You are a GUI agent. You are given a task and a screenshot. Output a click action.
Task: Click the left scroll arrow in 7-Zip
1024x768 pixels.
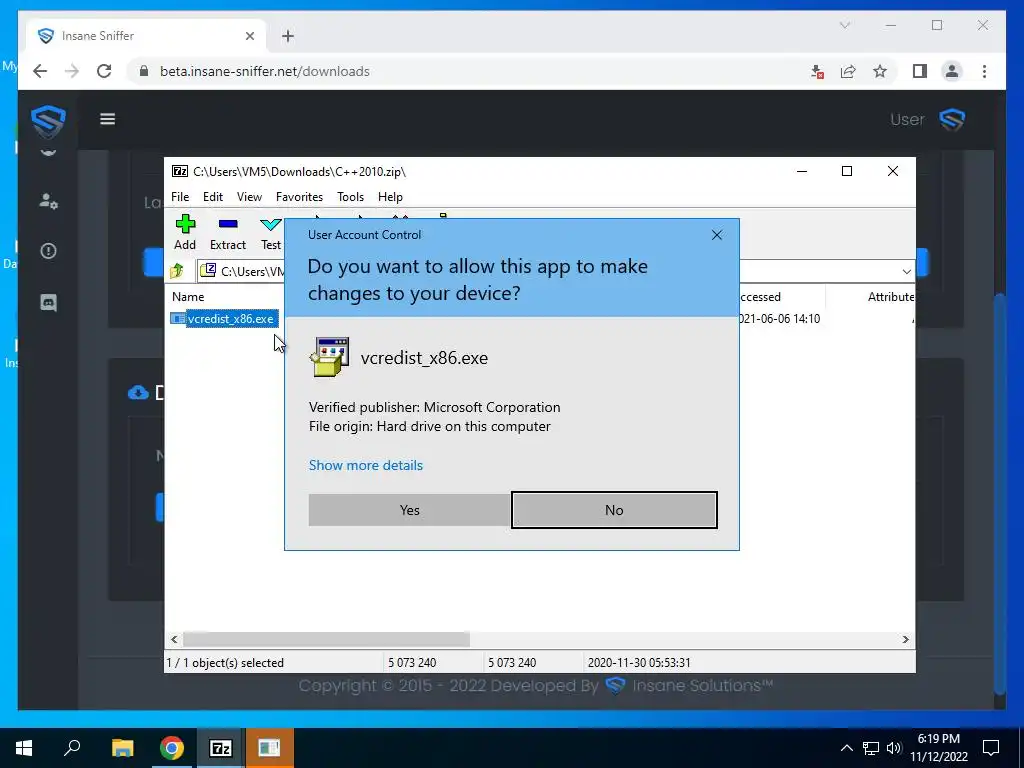click(174, 639)
